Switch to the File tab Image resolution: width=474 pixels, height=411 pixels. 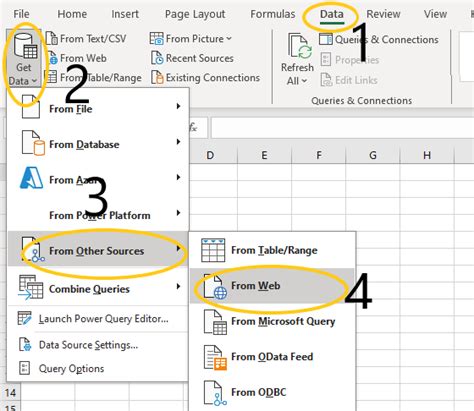(x=21, y=14)
